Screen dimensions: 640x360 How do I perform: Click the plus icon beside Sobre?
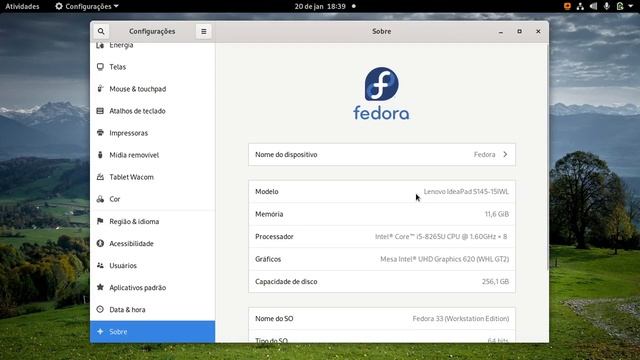click(x=100, y=331)
